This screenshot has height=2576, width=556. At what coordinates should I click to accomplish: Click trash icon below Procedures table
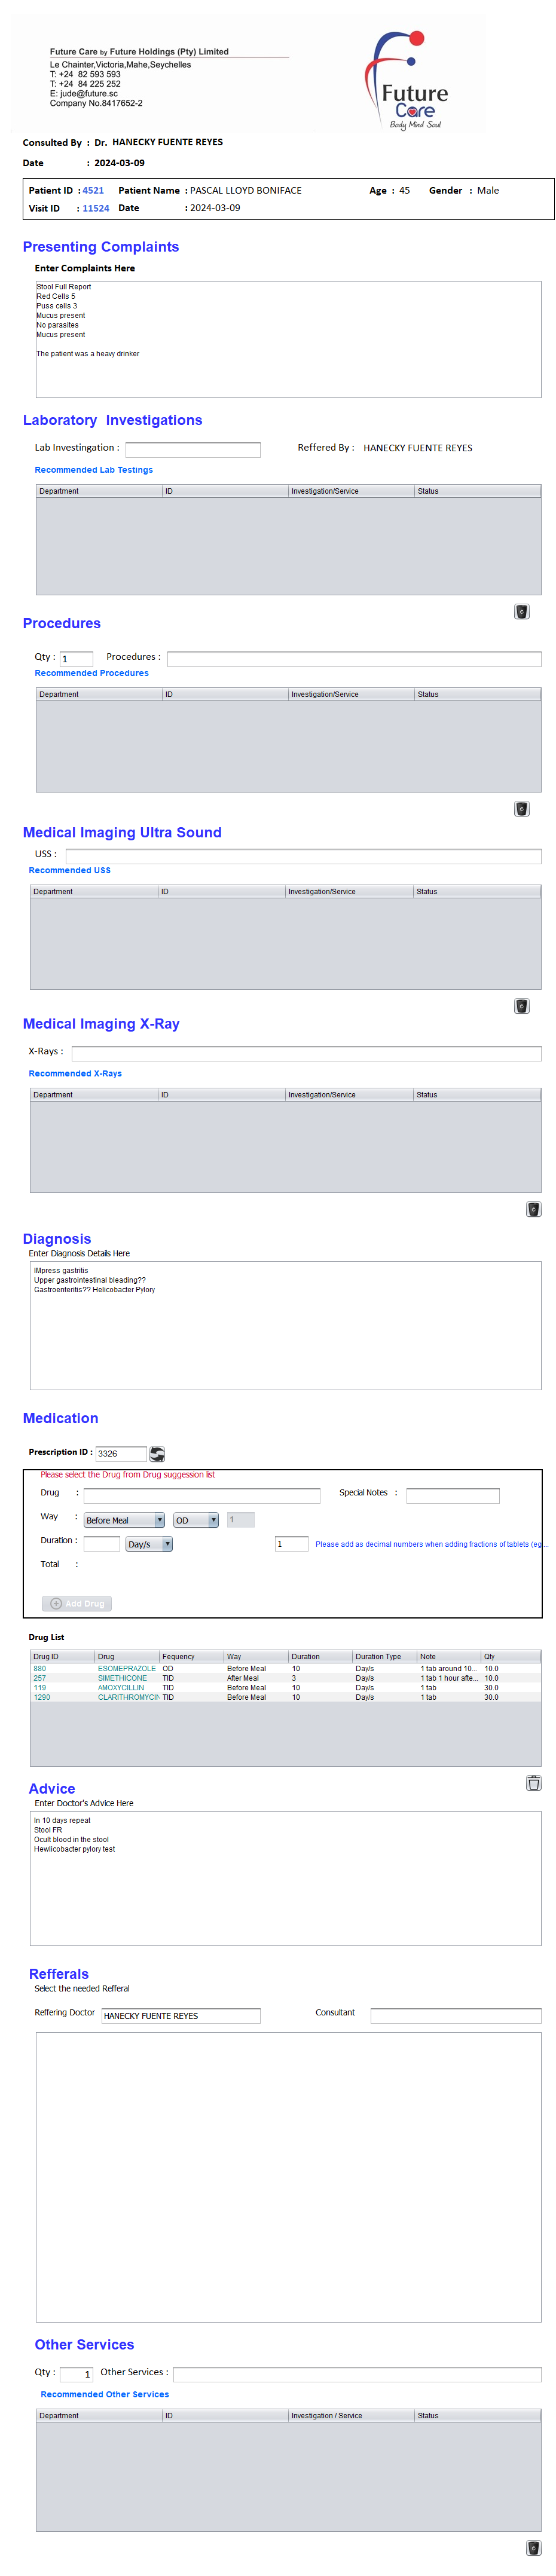point(521,808)
